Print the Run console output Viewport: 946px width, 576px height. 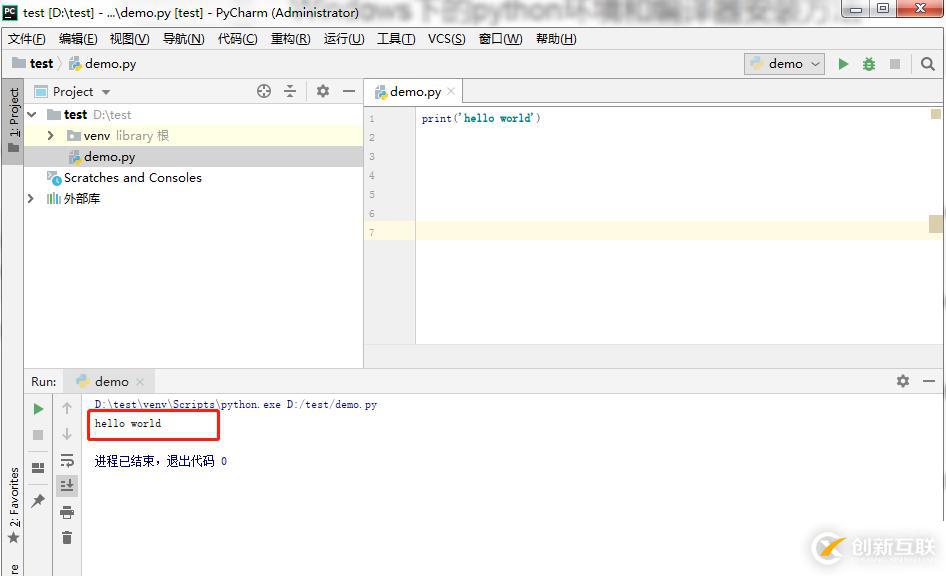click(67, 513)
